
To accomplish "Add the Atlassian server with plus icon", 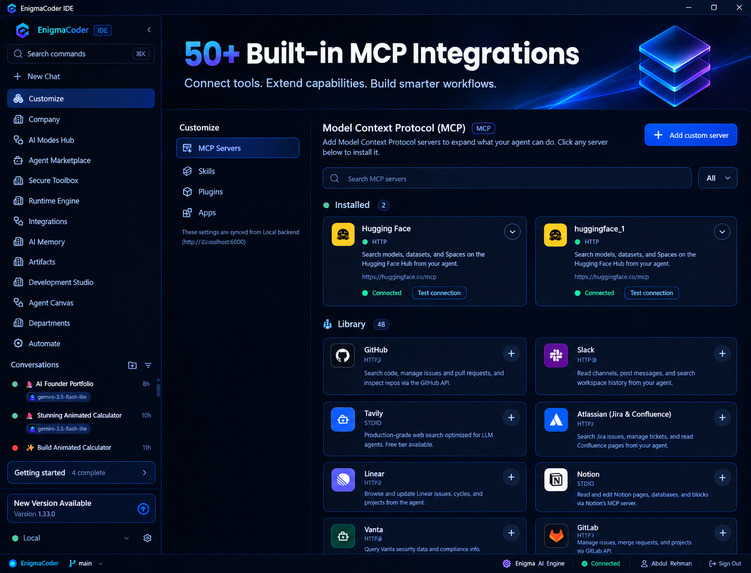I will (722, 417).
